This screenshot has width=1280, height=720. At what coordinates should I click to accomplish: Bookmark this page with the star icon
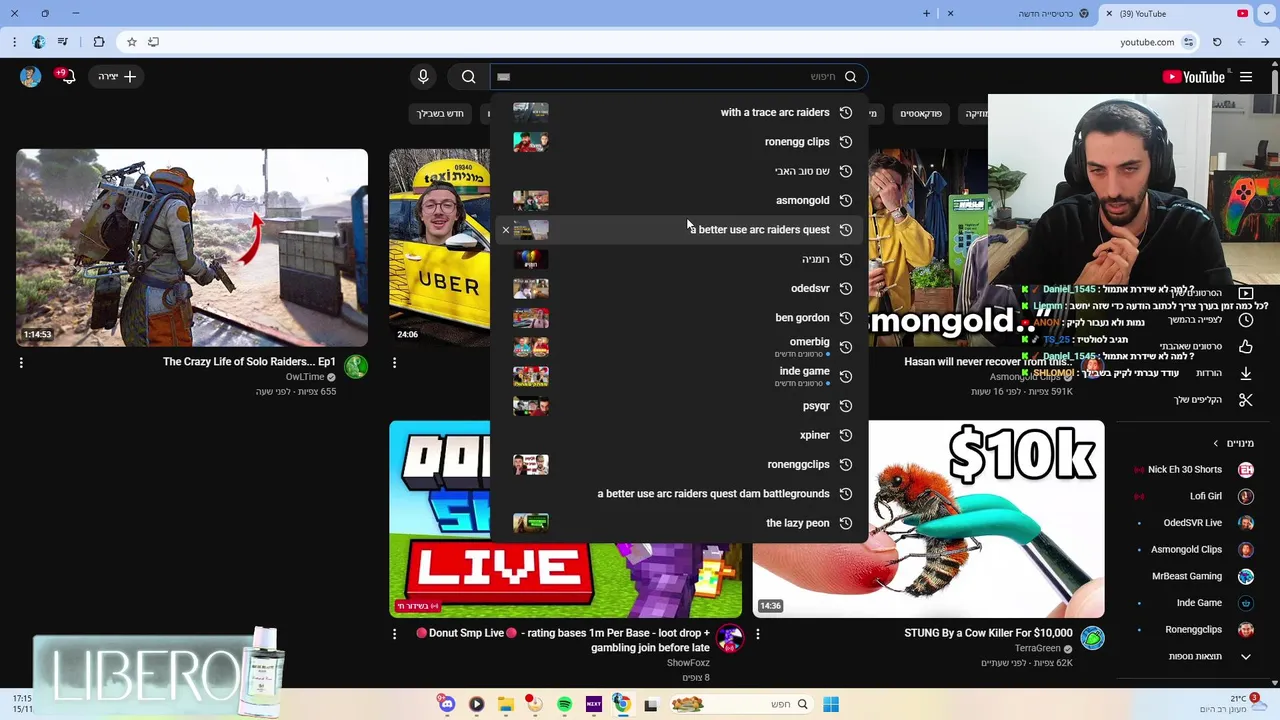click(x=131, y=42)
